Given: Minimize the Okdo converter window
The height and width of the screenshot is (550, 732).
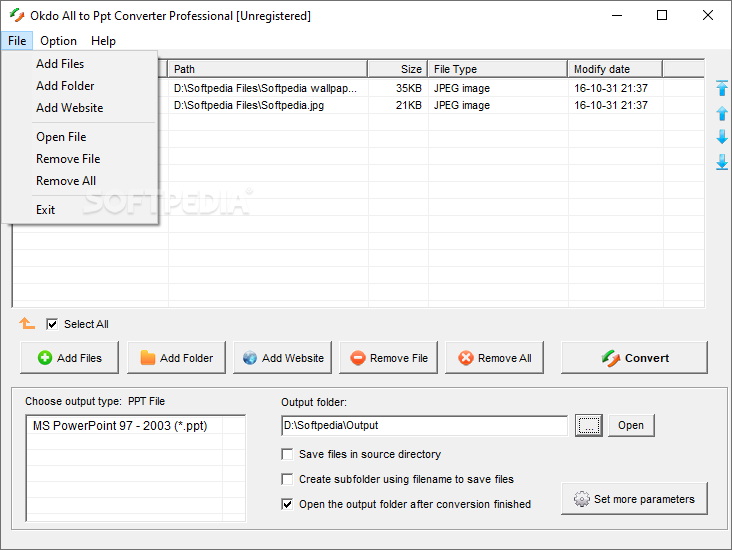Looking at the screenshot, I should (x=617, y=15).
